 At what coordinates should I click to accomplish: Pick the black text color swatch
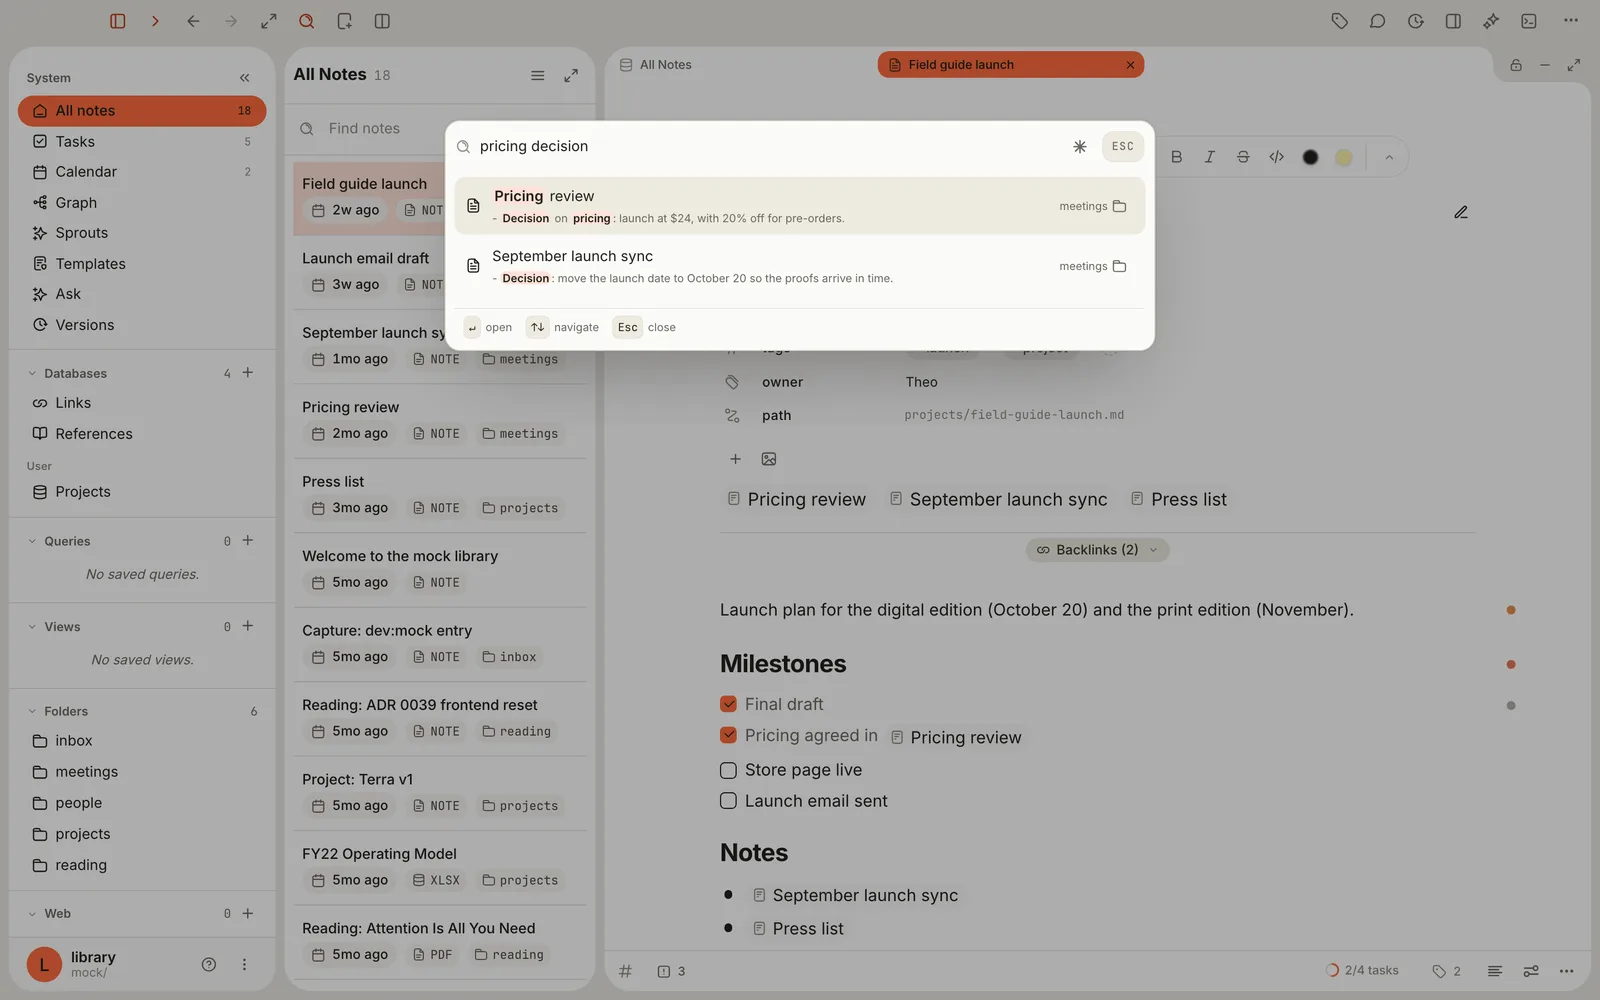click(x=1311, y=157)
